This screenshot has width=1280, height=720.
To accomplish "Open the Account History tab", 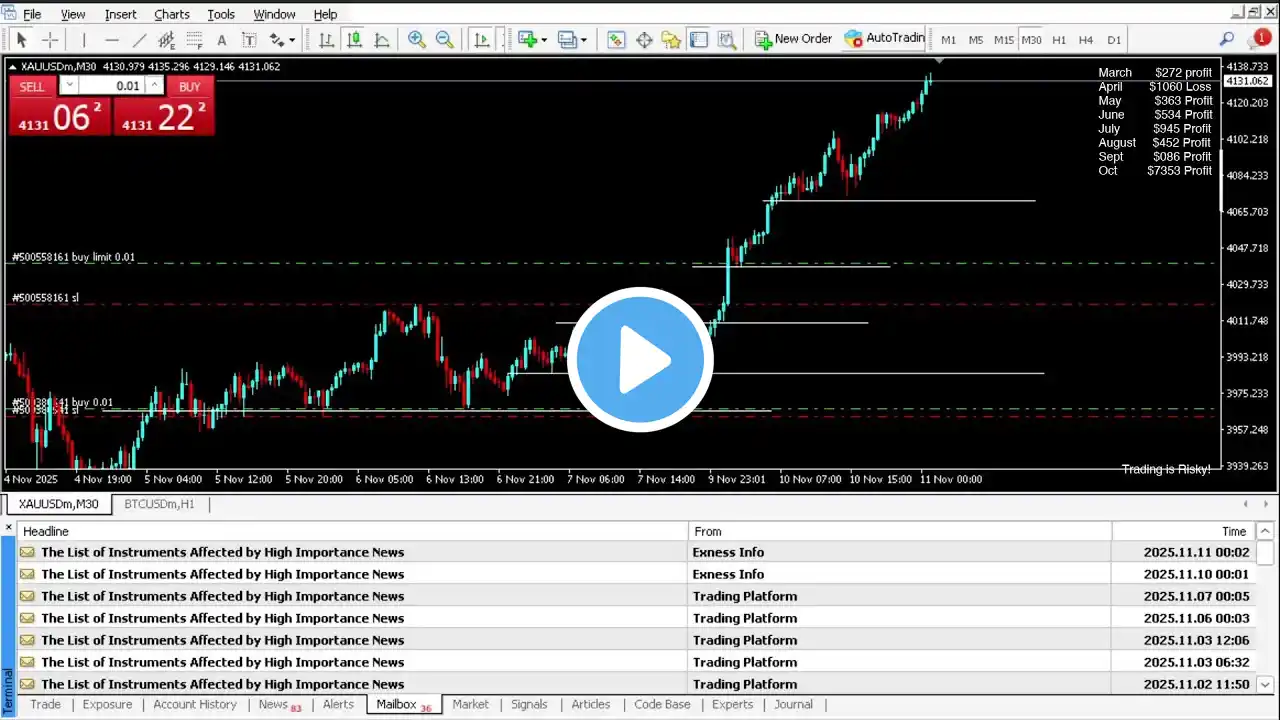I will pyautogui.click(x=195, y=704).
